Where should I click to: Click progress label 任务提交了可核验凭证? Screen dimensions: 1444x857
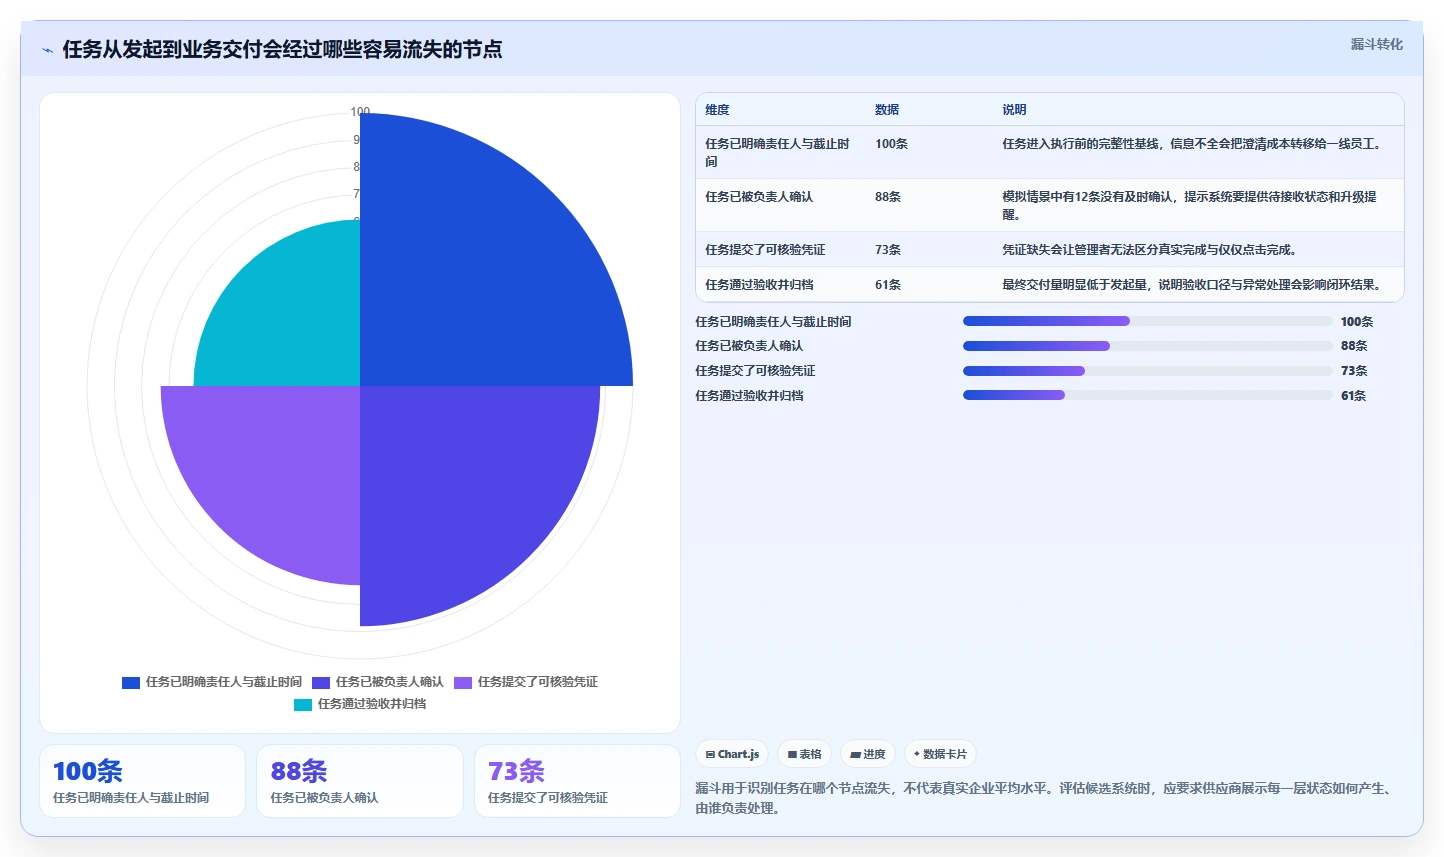755,371
